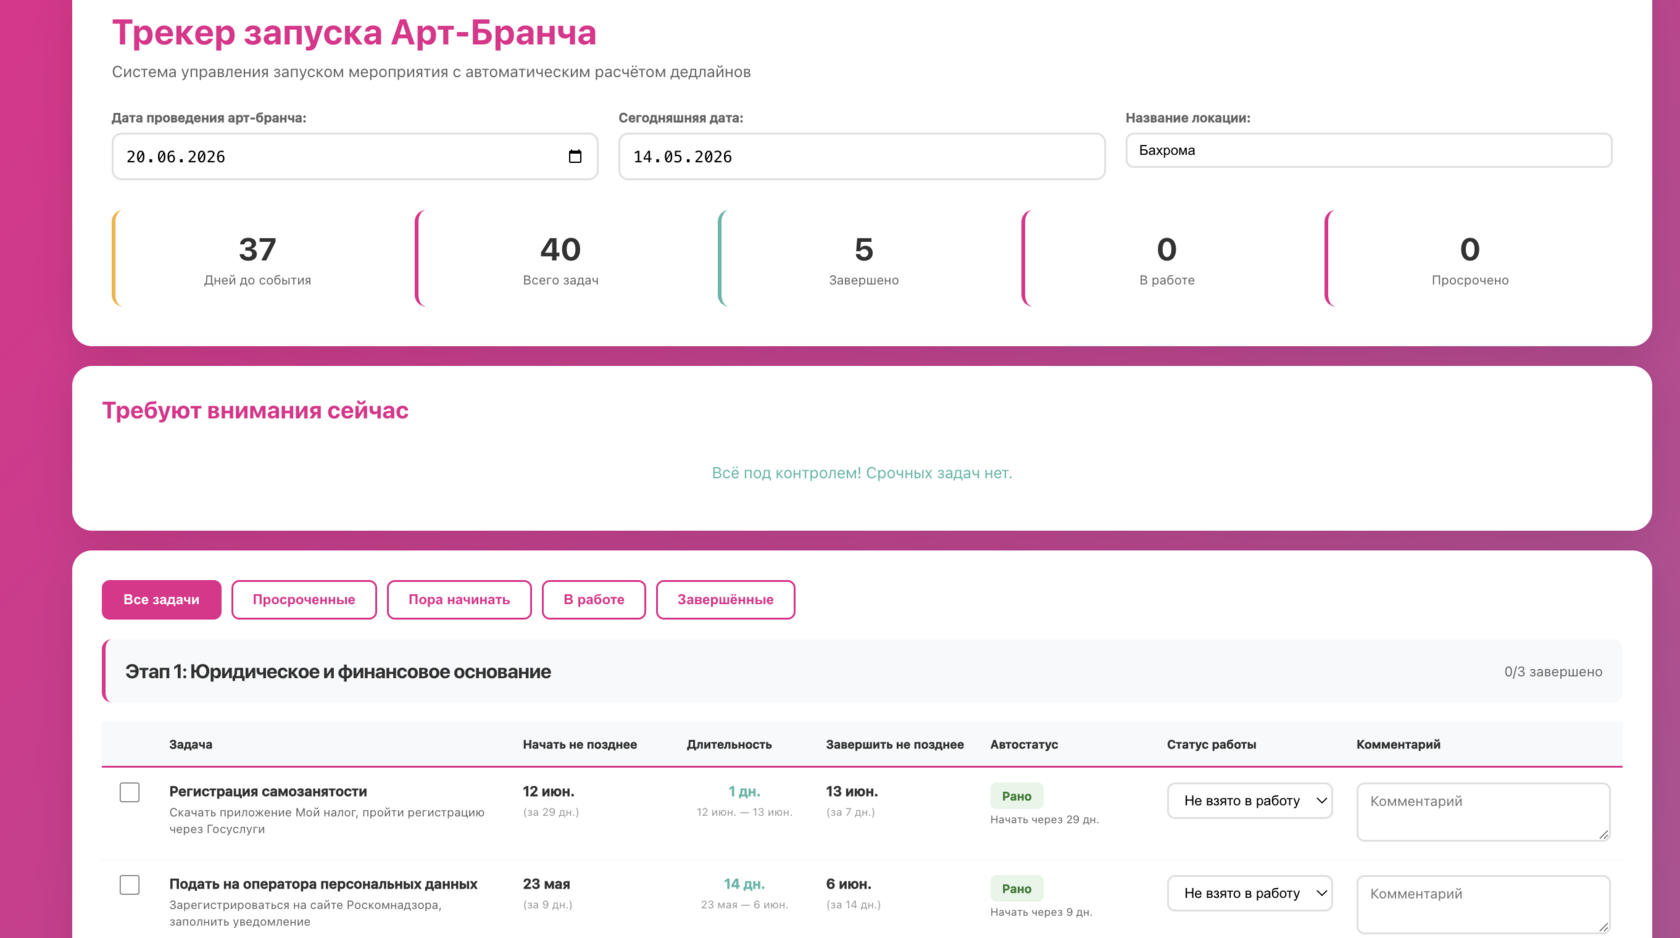Click the Всего задач stat card

click(560, 258)
